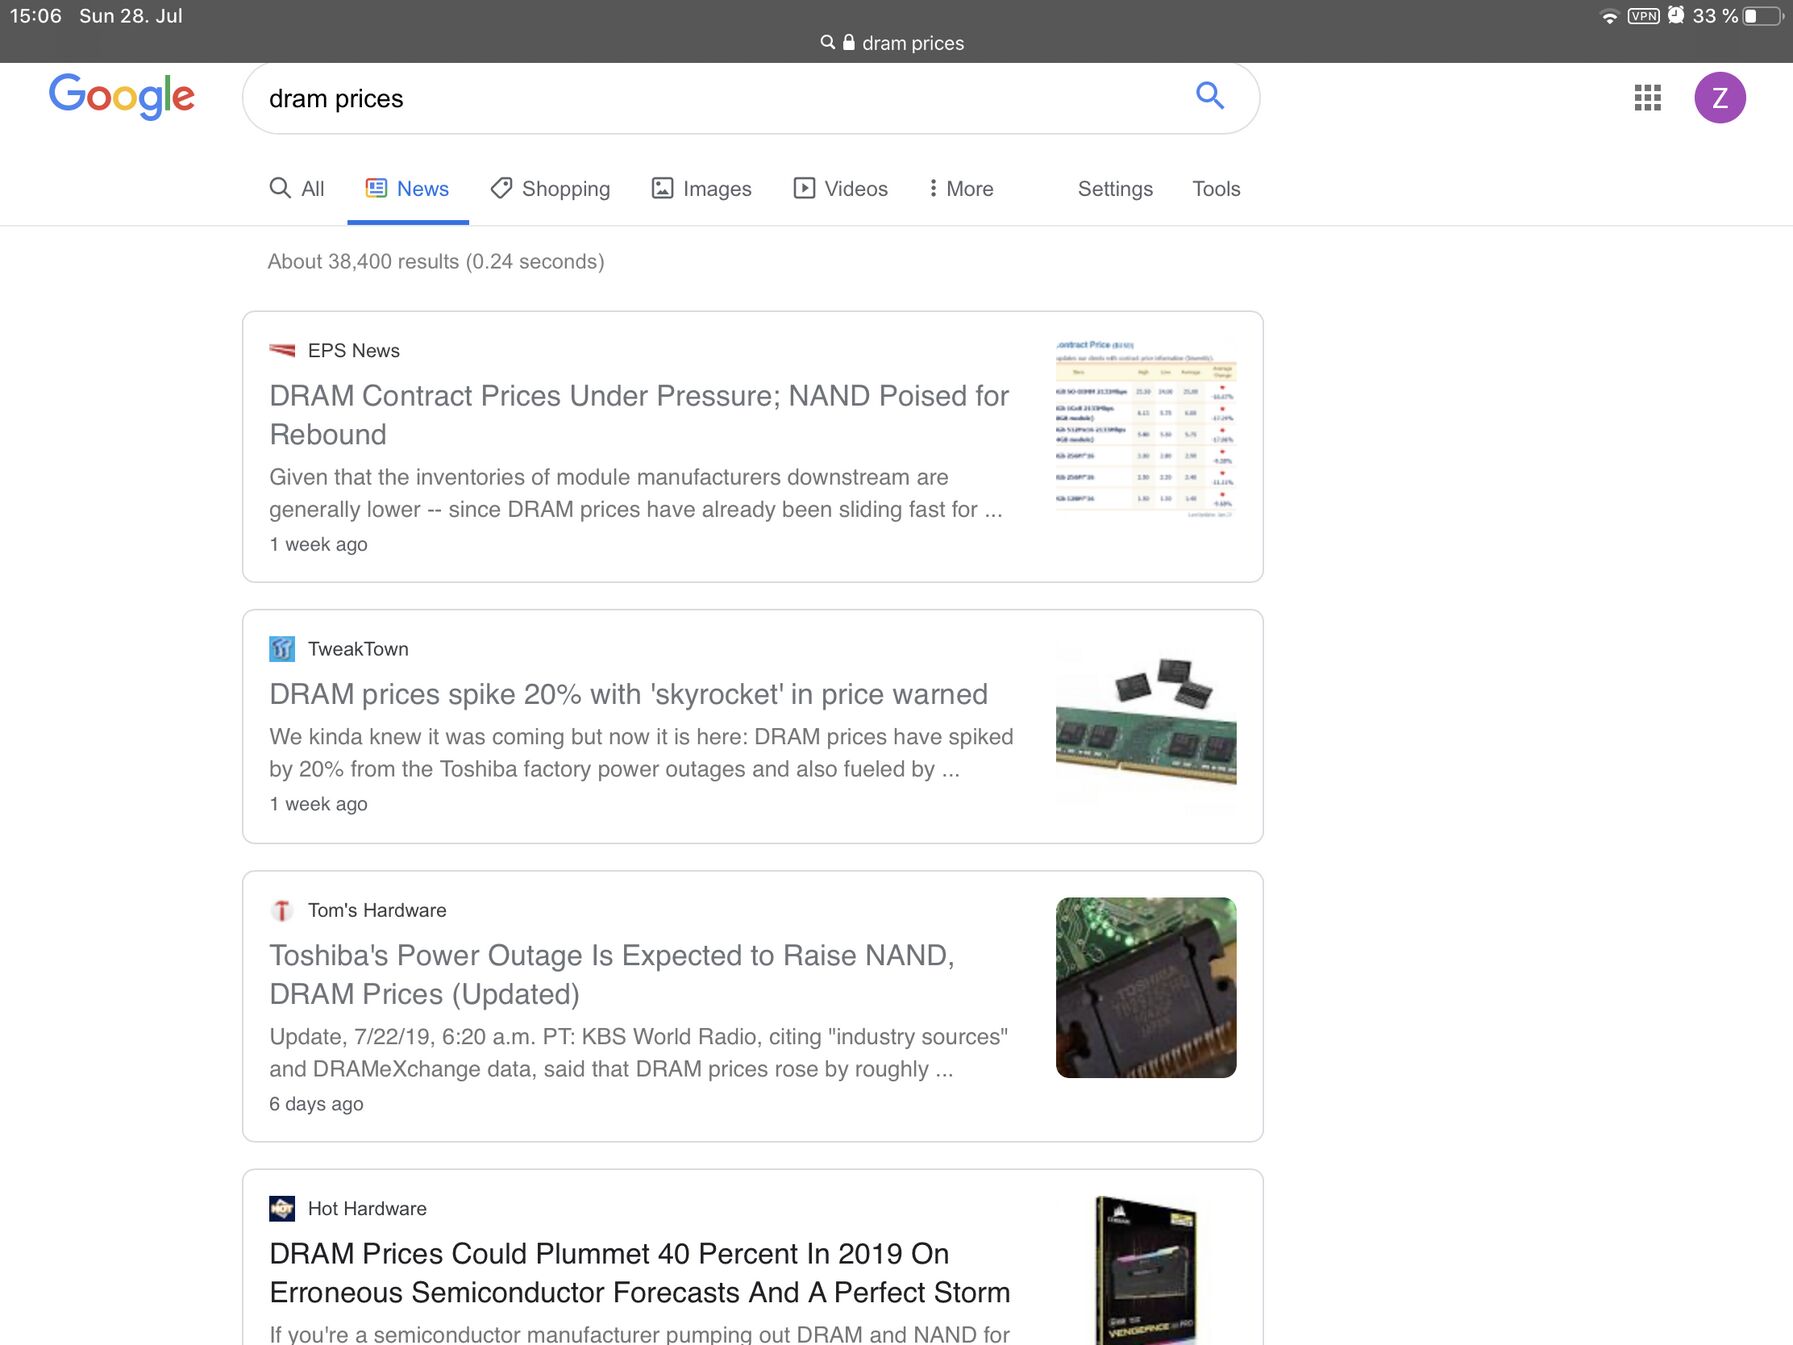Tap the alarm clock status icon
Image resolution: width=1793 pixels, height=1345 pixels.
[x=1676, y=15]
